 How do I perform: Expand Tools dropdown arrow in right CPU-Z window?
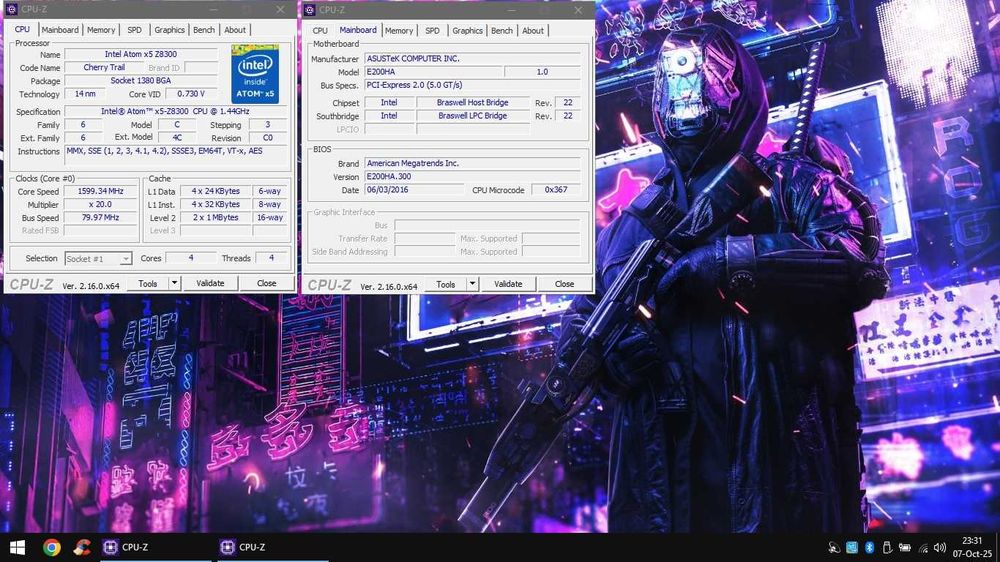coord(473,284)
